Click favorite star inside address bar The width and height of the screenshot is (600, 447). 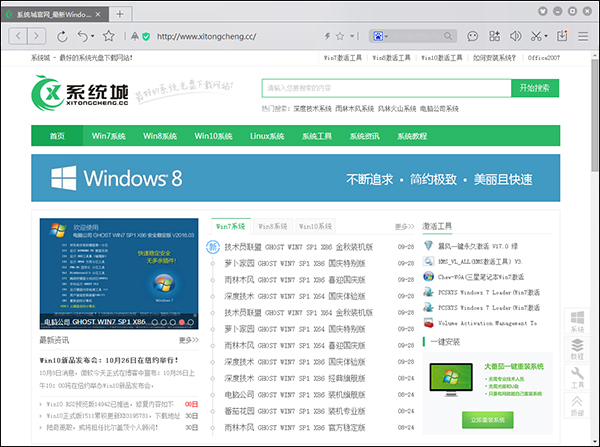(340, 36)
